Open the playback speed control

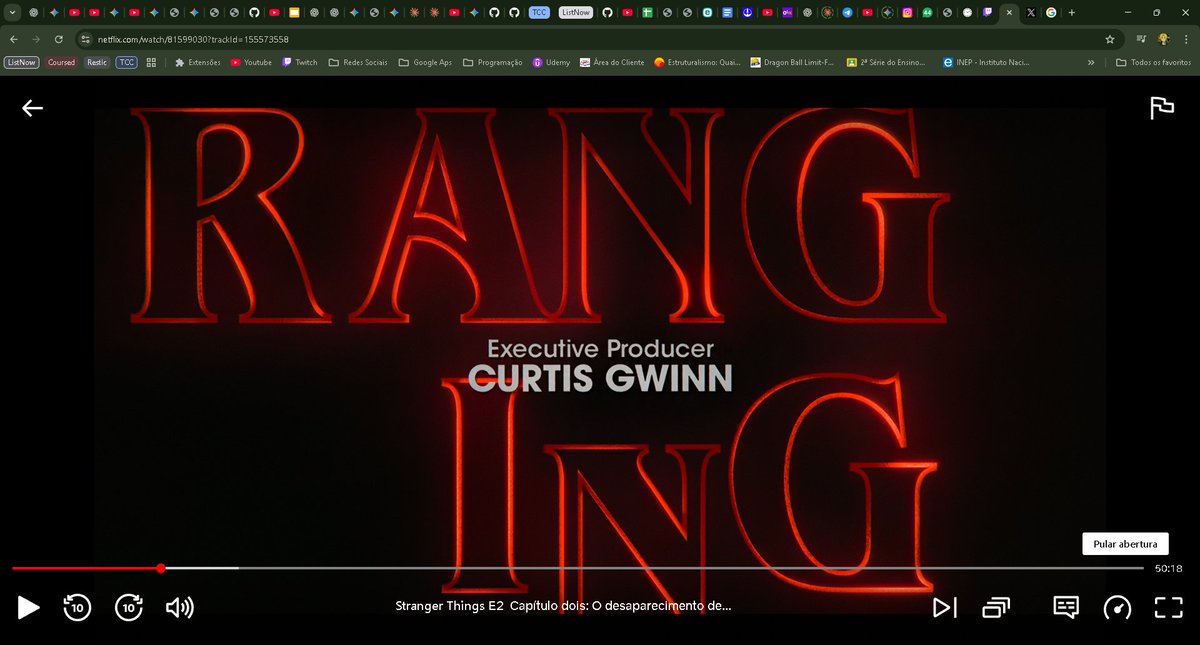point(1118,607)
